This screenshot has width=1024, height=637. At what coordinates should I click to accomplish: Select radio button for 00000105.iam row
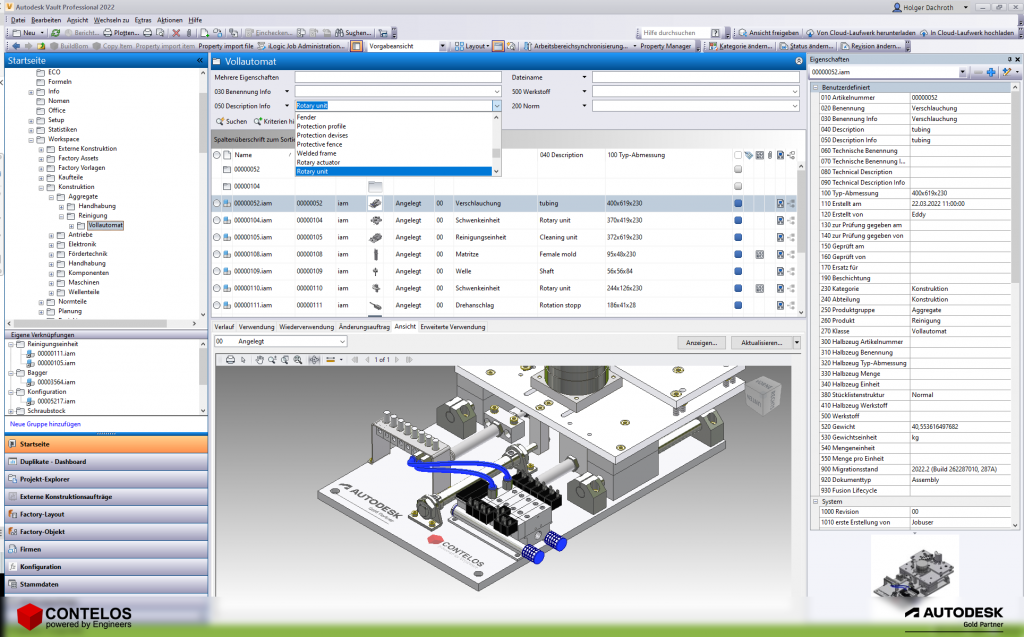coord(217,237)
